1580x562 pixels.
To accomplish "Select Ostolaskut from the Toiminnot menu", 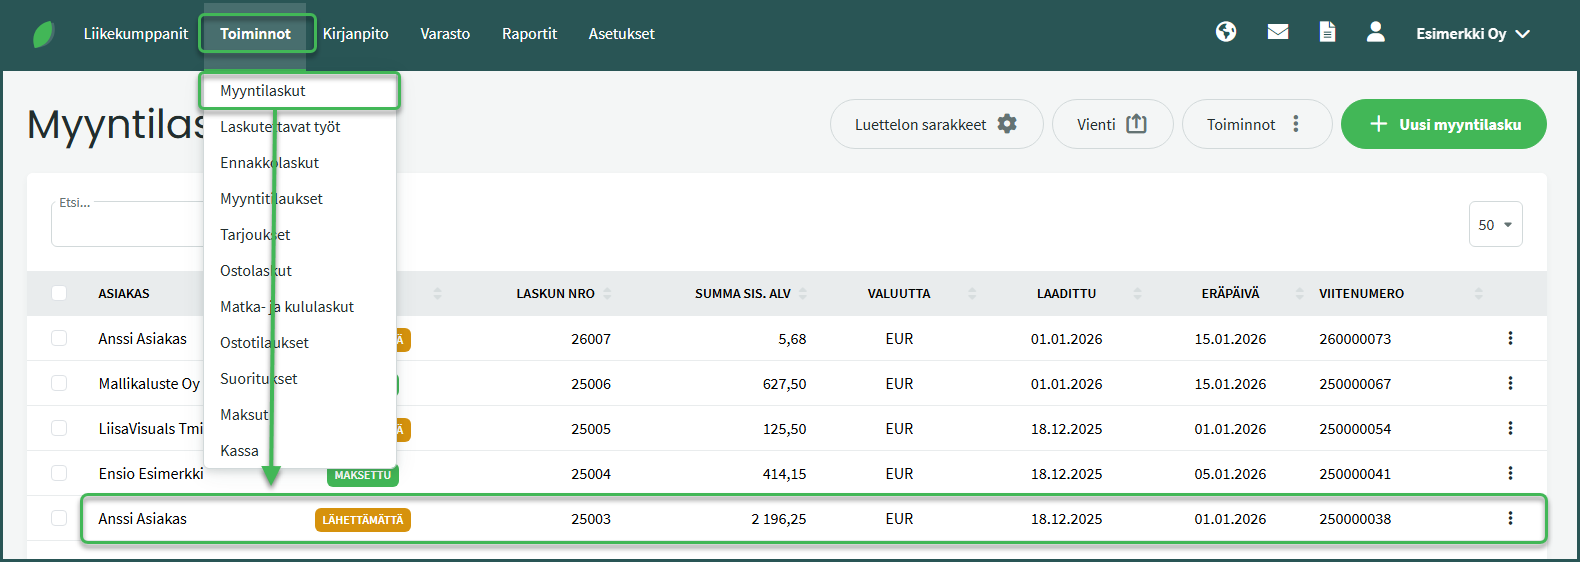I will point(256,271).
